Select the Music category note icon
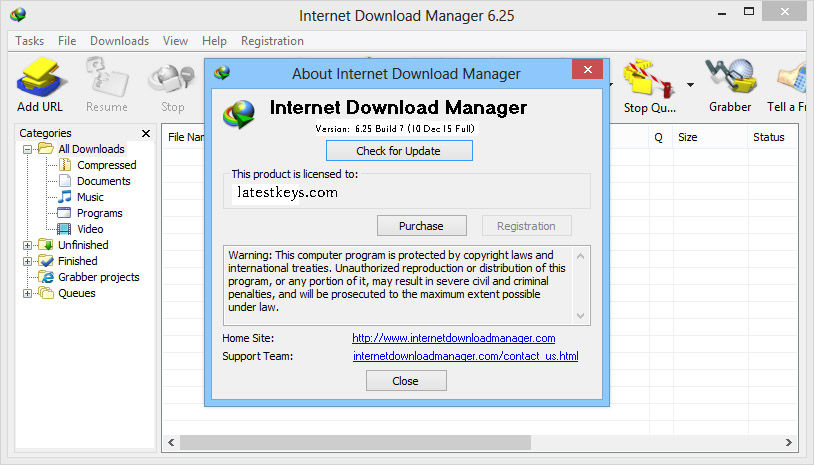Screen dimensions: 814x465 65,197
